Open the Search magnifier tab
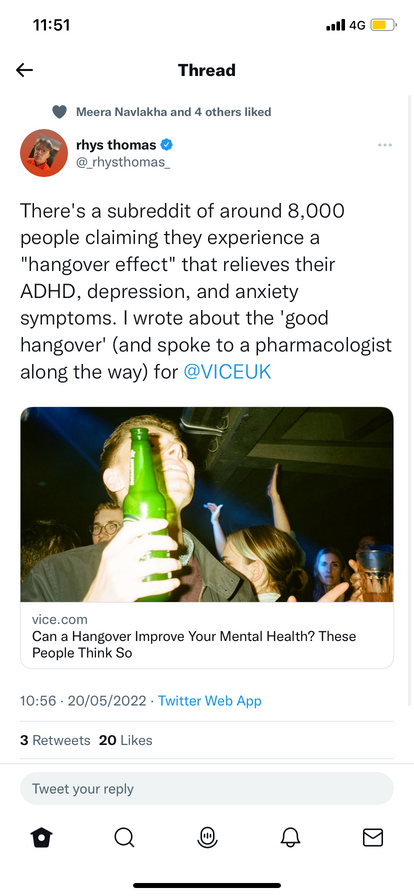Image resolution: width=414 pixels, height=896 pixels. pos(124,838)
